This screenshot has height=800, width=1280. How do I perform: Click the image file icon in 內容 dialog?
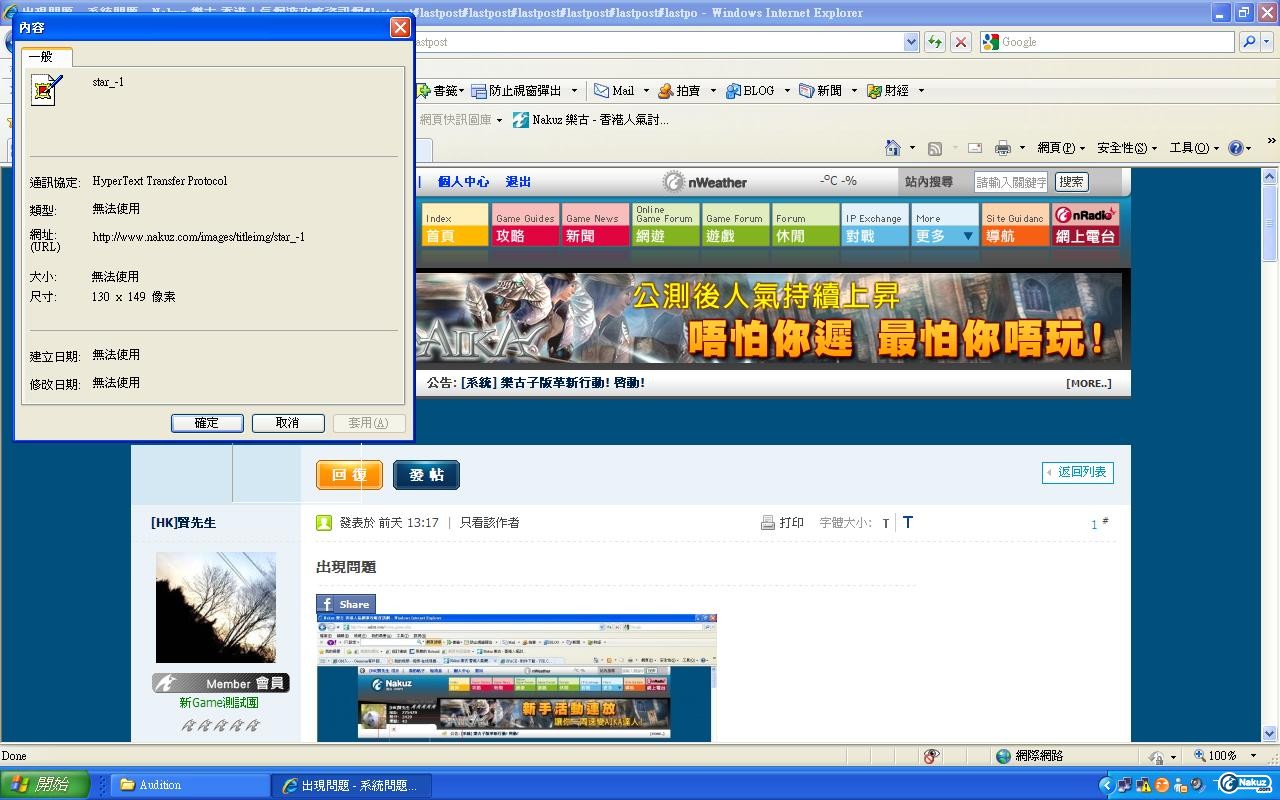46,89
